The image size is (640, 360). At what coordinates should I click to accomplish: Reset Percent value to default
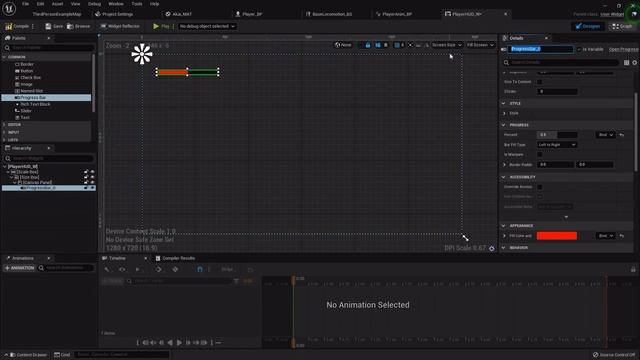tap(622, 135)
